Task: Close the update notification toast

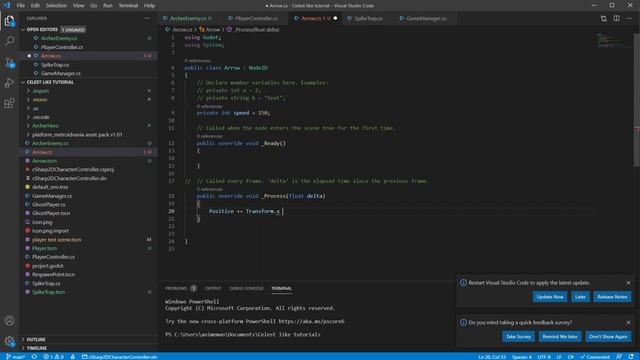Action: tap(628, 282)
